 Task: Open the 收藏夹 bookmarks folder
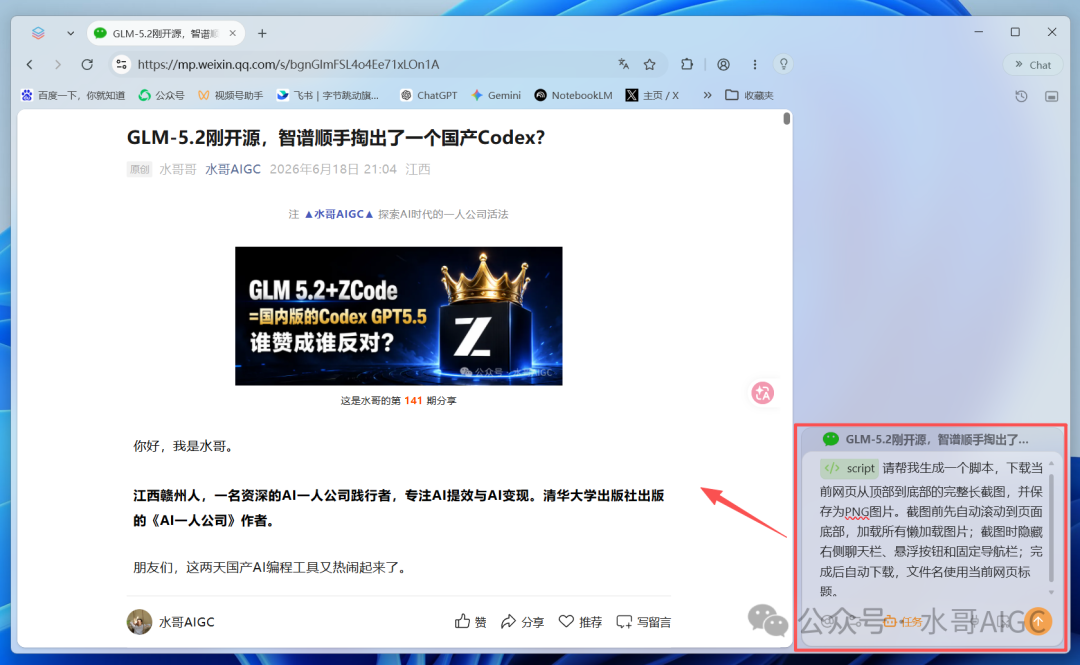click(749, 95)
